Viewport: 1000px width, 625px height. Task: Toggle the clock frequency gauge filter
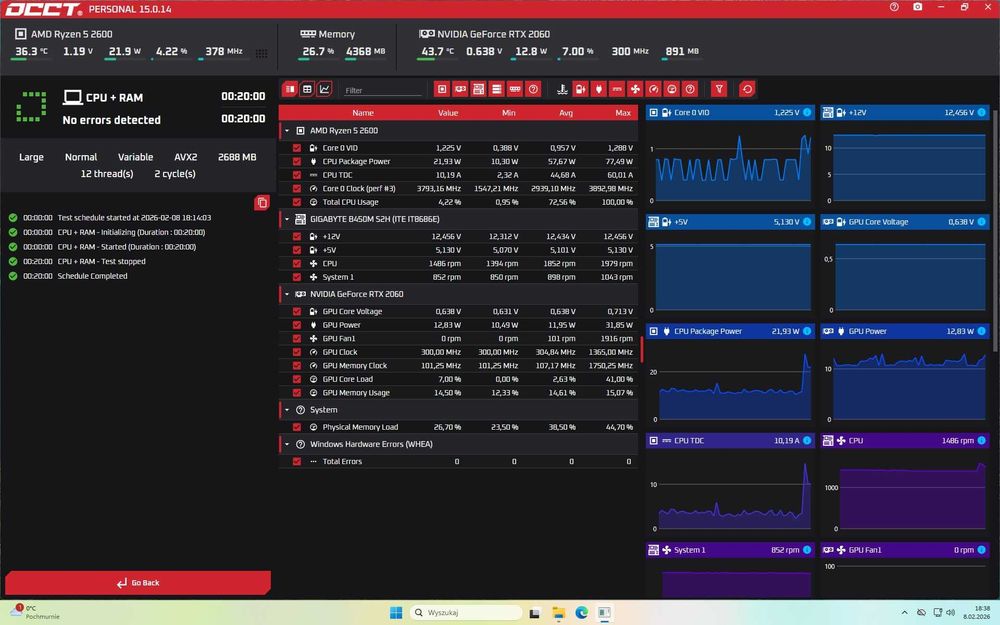(653, 89)
